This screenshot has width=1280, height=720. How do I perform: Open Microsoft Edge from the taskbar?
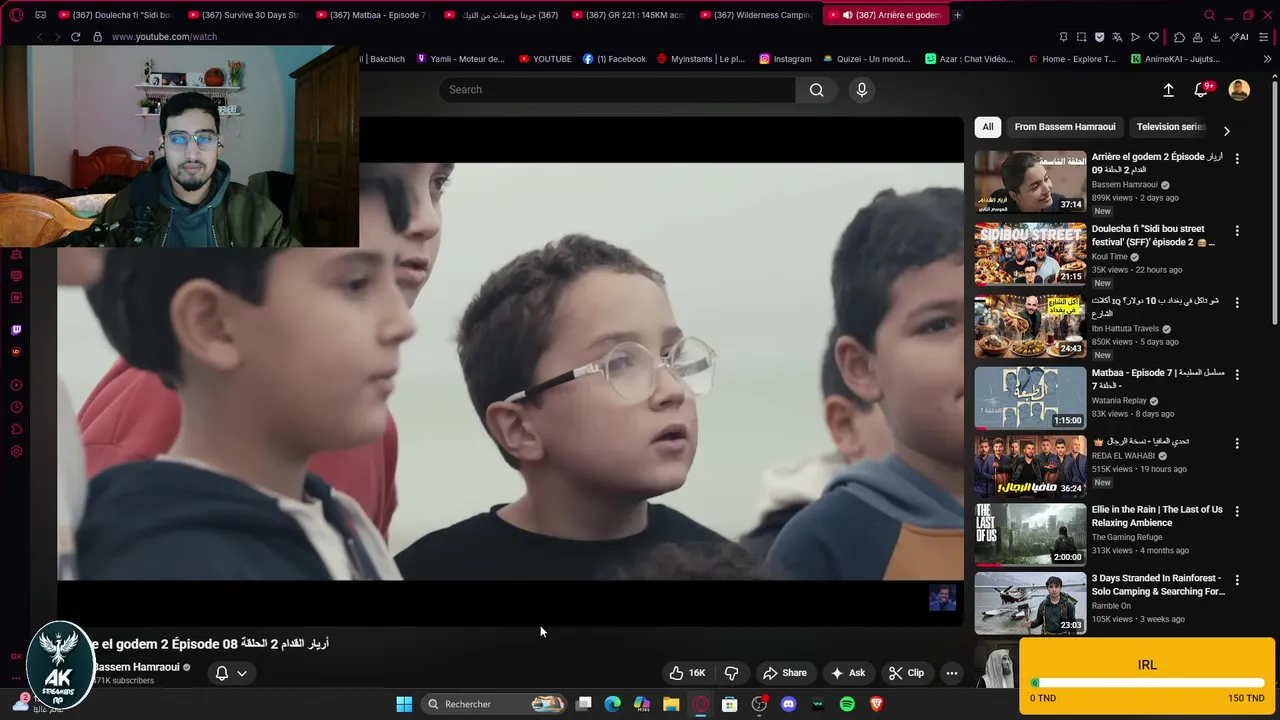[613, 704]
